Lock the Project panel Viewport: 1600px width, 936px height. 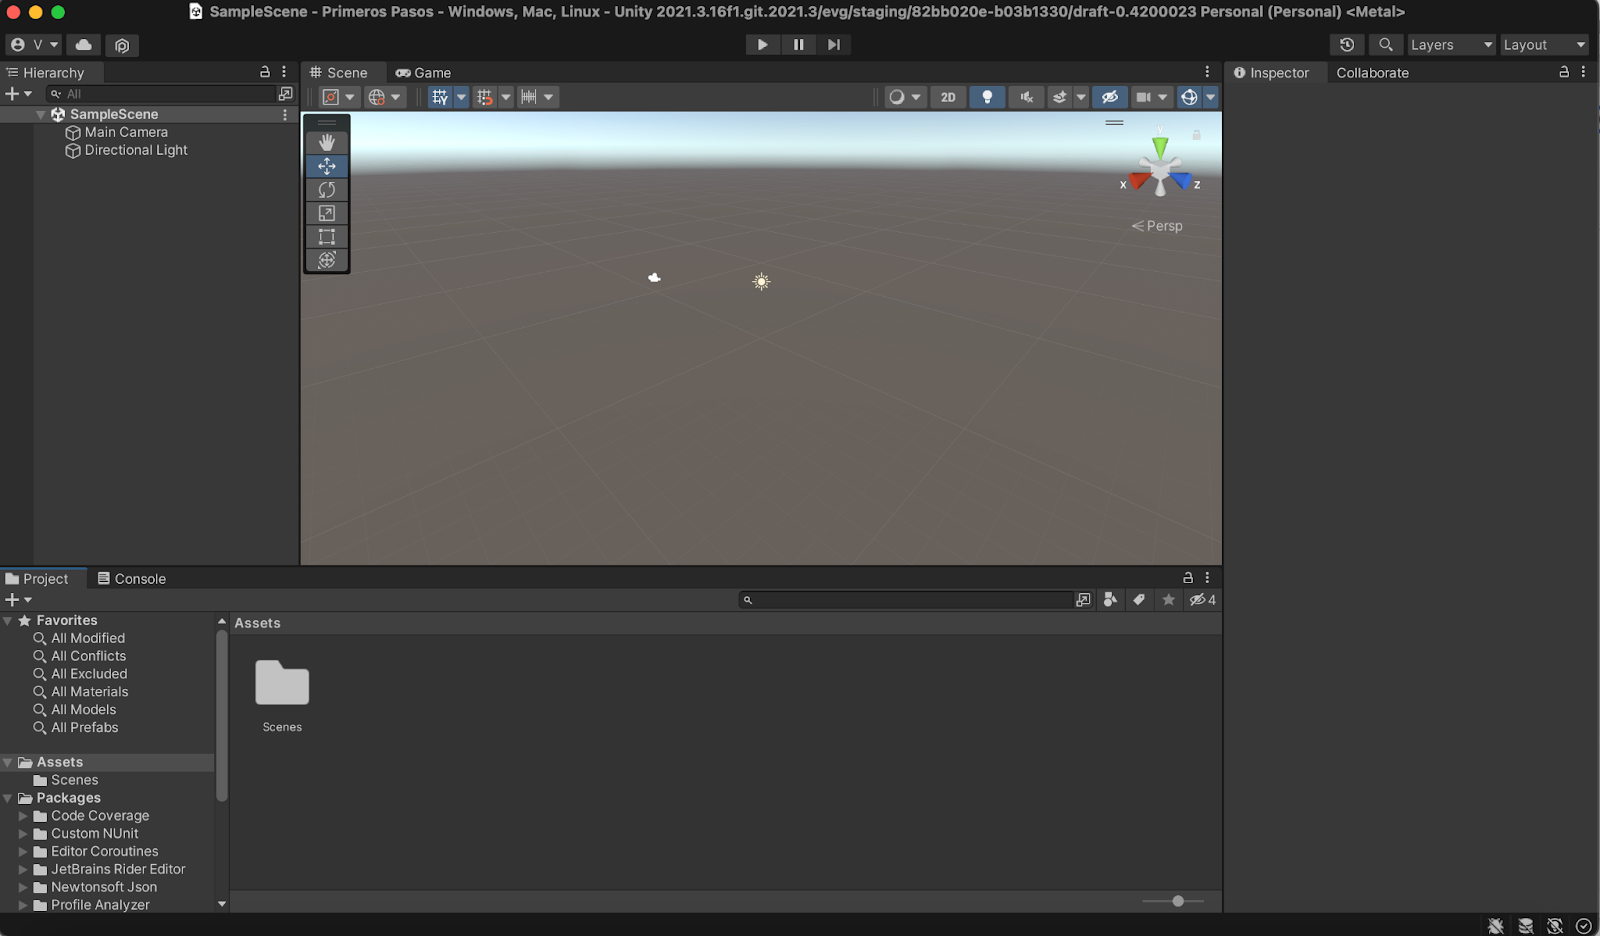click(x=1188, y=578)
